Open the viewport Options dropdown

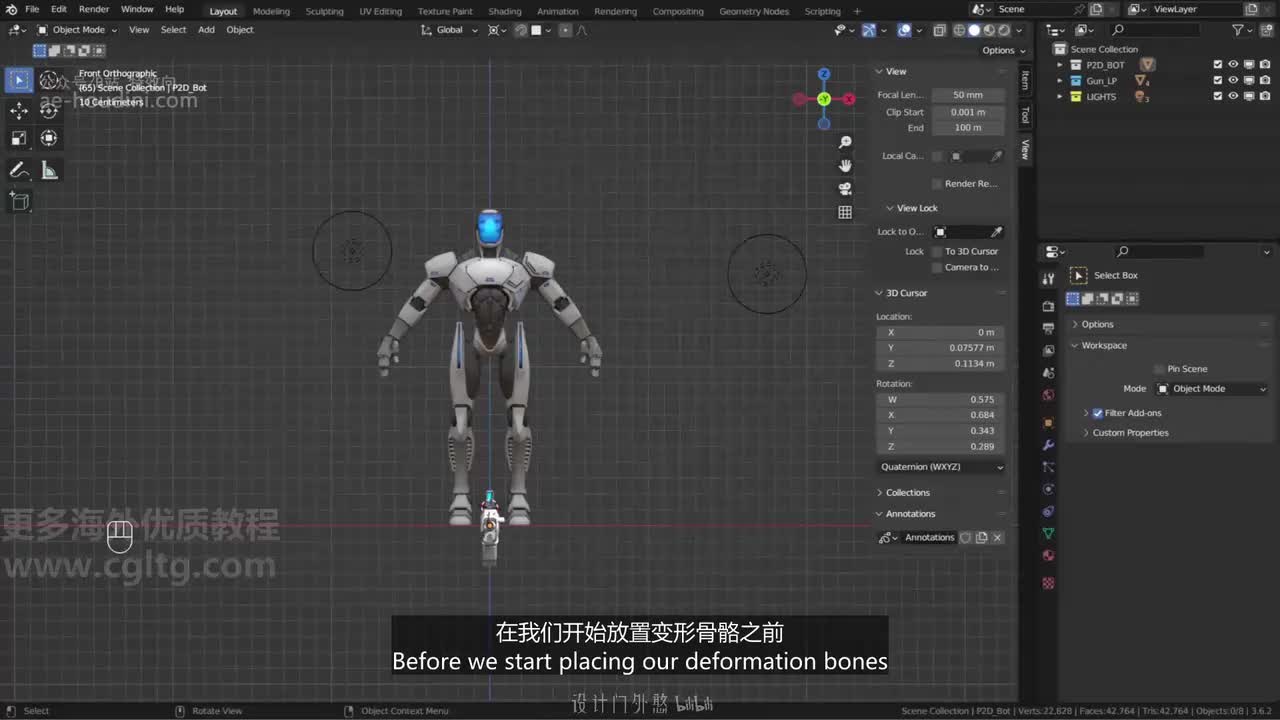coord(1003,51)
